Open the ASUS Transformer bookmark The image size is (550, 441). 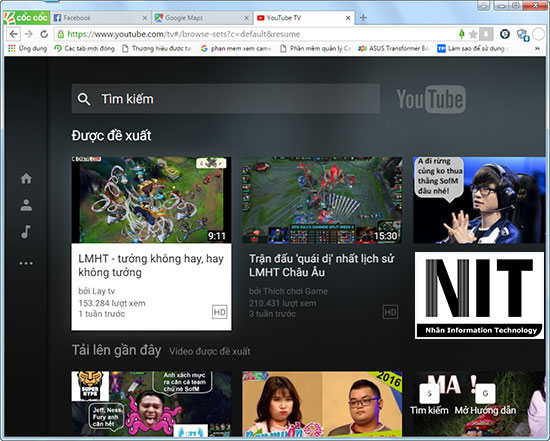(394, 48)
